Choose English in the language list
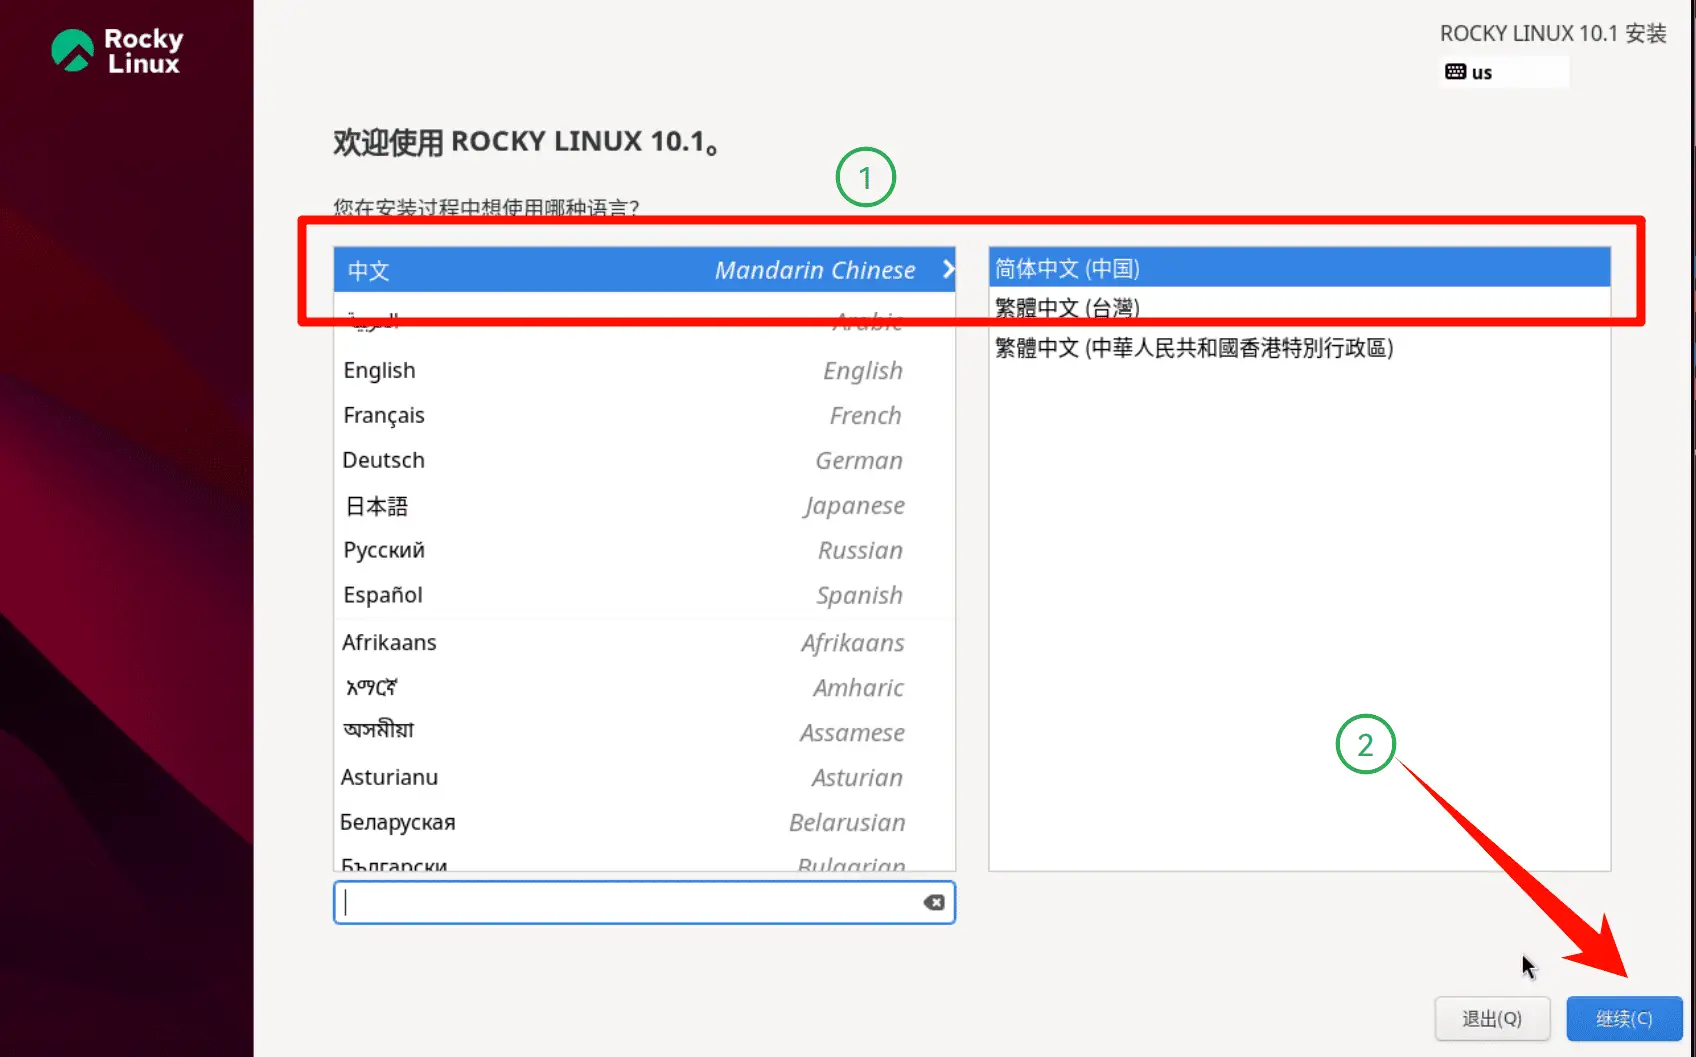This screenshot has width=1696, height=1057. (644, 370)
